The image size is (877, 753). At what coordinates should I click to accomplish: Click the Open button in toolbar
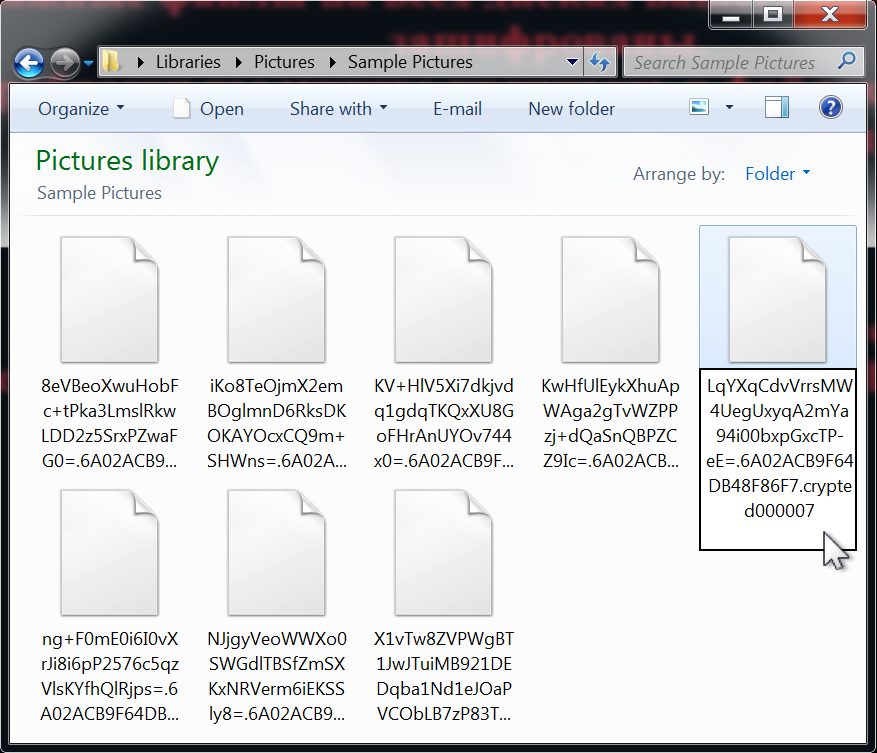pos(208,109)
